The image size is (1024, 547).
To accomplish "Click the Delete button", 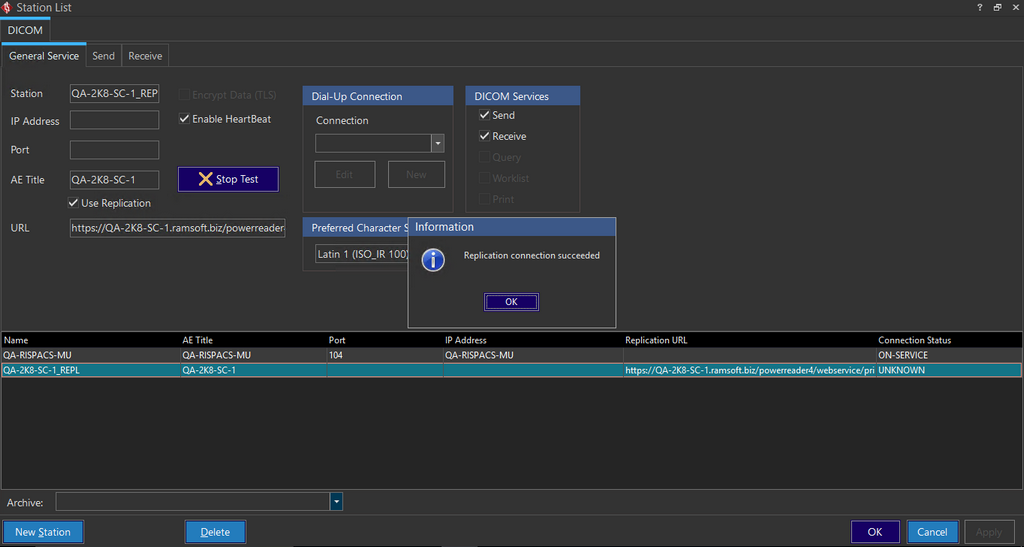I will pyautogui.click(x=215, y=532).
